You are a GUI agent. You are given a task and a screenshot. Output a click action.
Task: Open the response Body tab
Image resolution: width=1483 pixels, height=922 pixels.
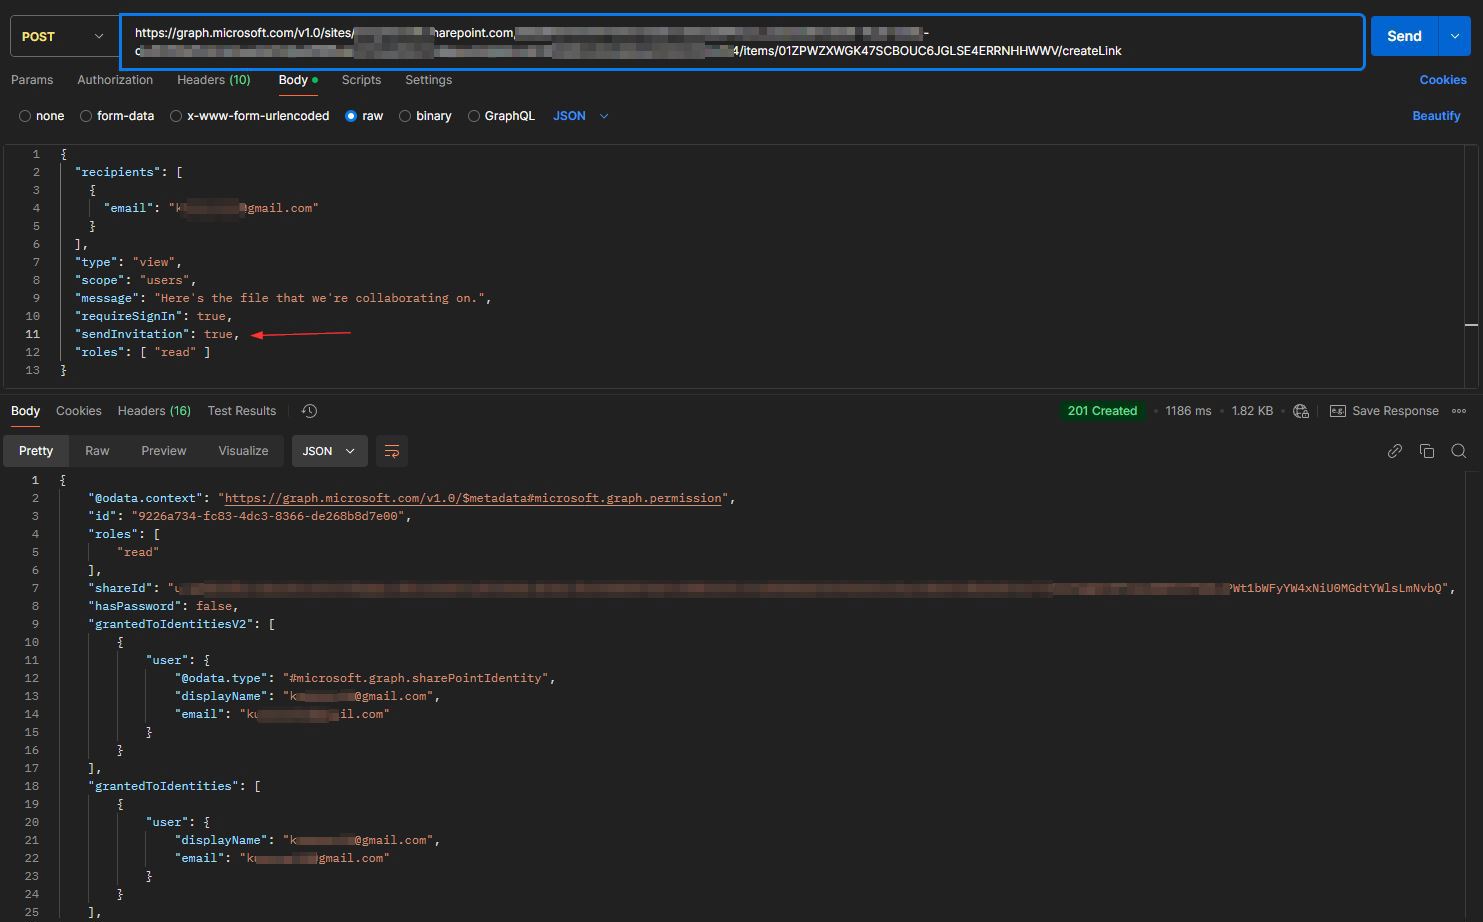25,411
